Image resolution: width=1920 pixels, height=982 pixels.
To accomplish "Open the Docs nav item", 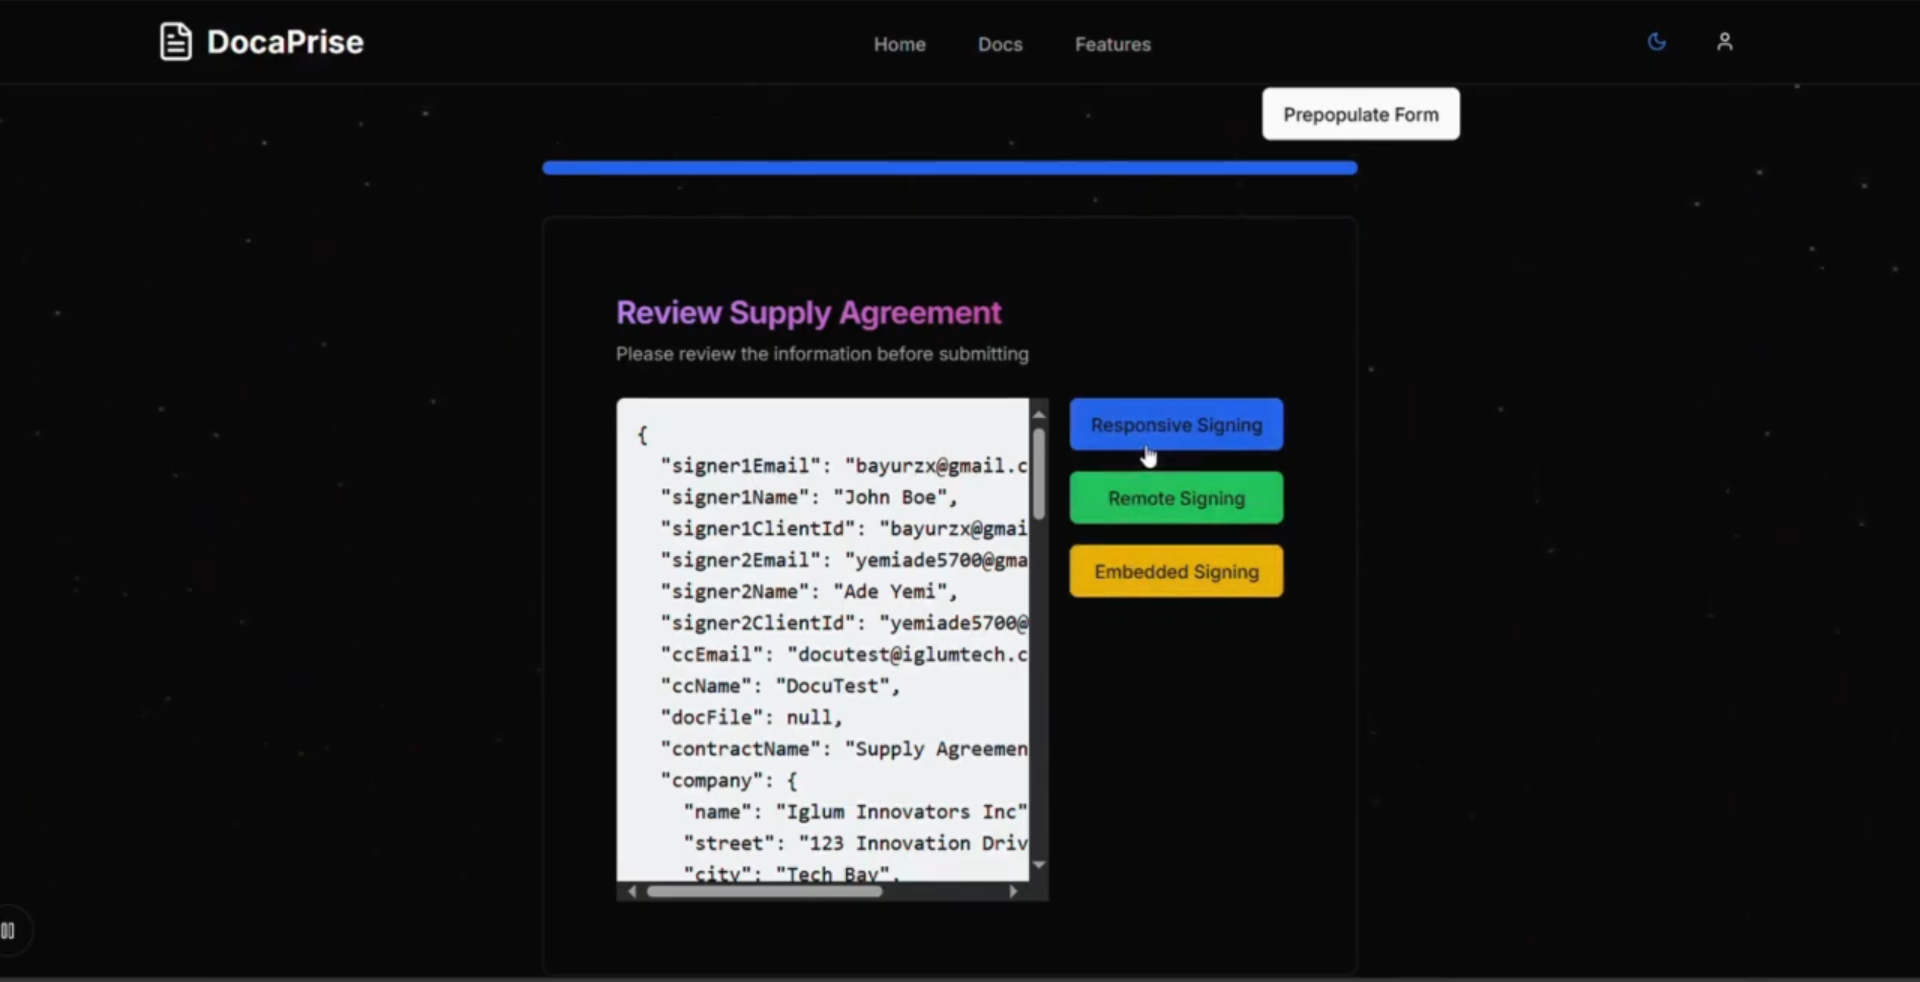I will click(999, 44).
